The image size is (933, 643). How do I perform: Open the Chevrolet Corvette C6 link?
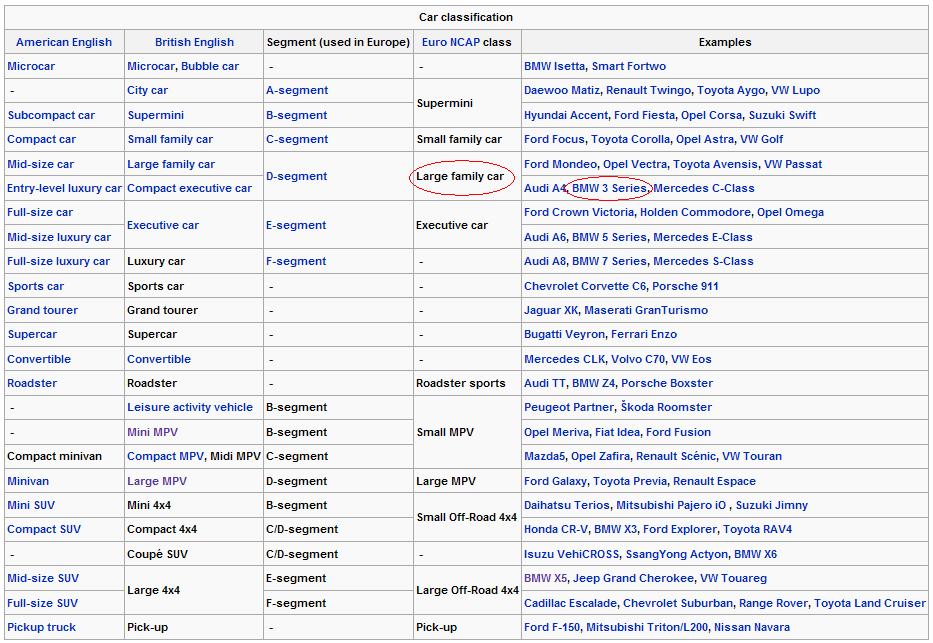coord(585,286)
